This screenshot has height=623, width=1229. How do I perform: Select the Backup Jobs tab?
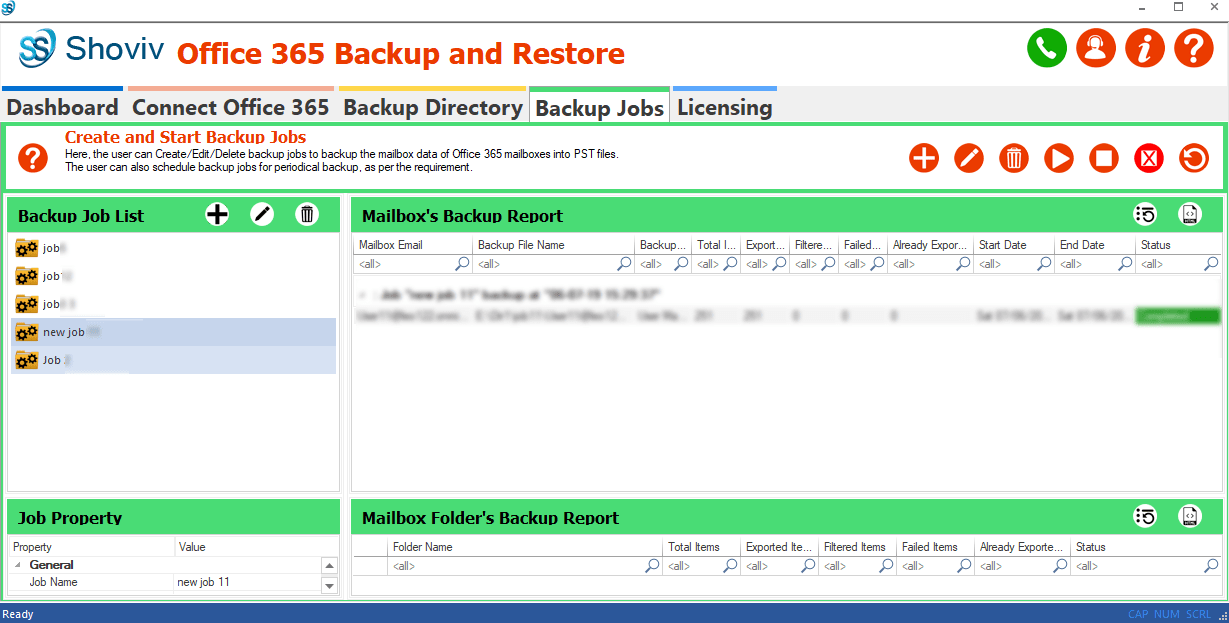tap(599, 108)
